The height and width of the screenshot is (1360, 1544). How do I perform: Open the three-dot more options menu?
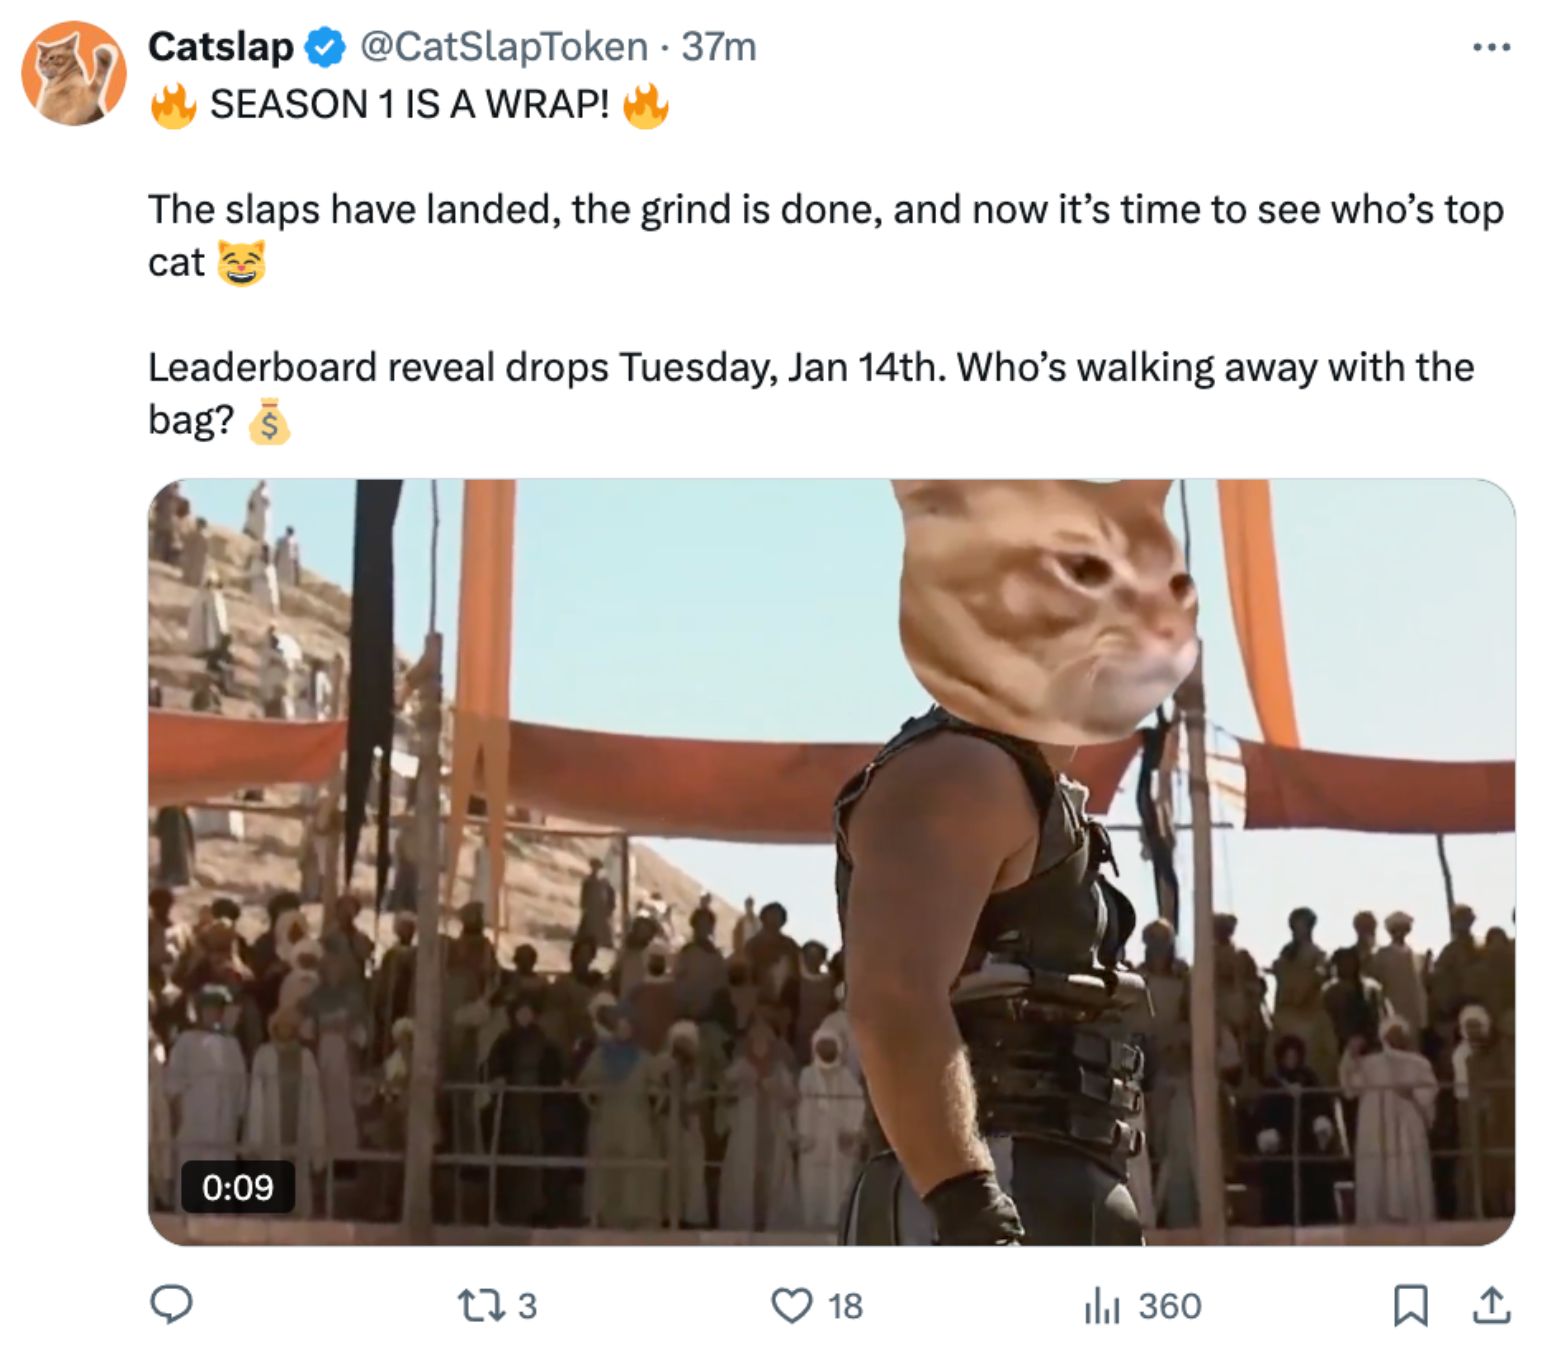(1491, 47)
